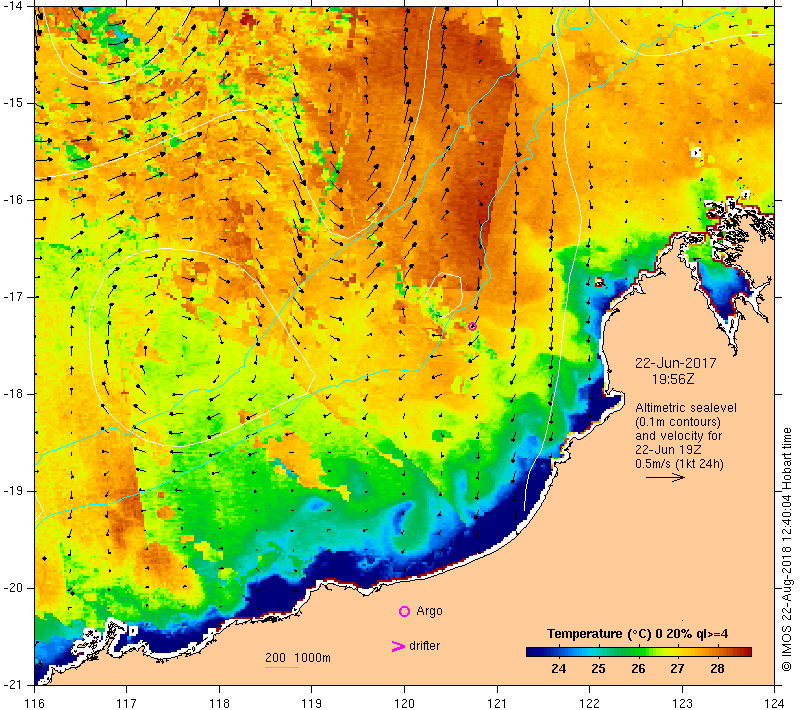Click the '28' colorbar tick label
This screenshot has width=800, height=710.
pyautogui.click(x=717, y=669)
